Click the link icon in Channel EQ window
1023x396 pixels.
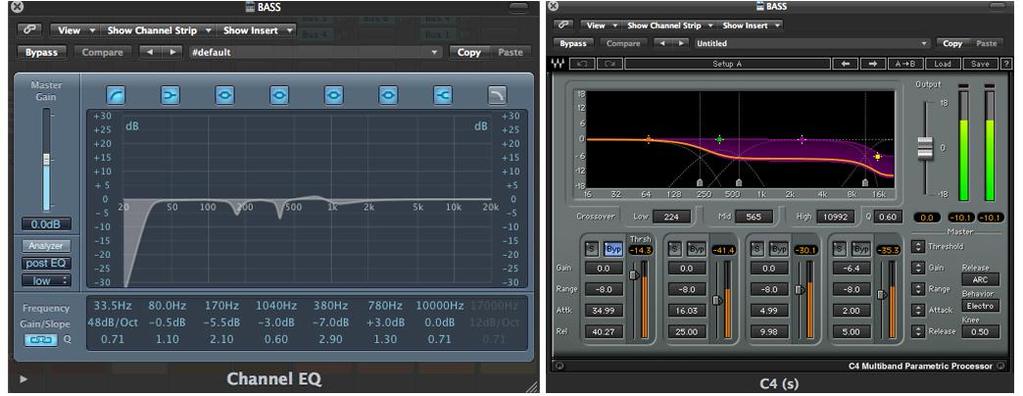[x=29, y=30]
